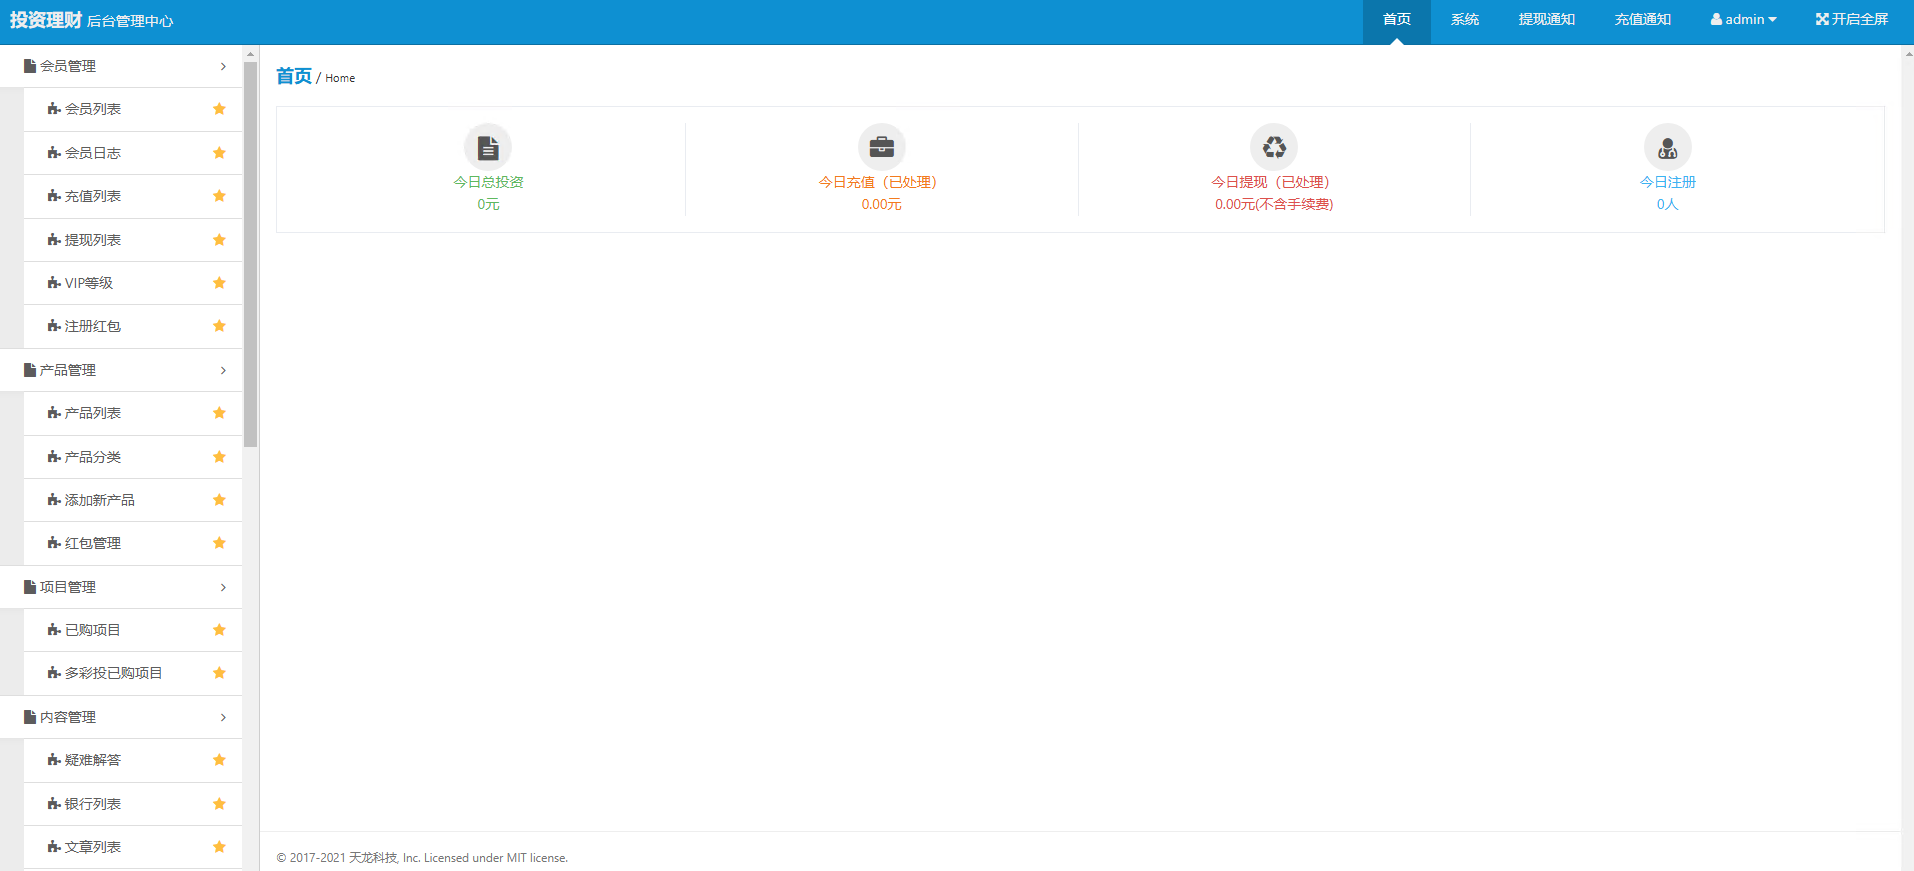The width and height of the screenshot is (1914, 871).
Task: Toggle the favorite star for VIP等级
Action: pos(219,283)
